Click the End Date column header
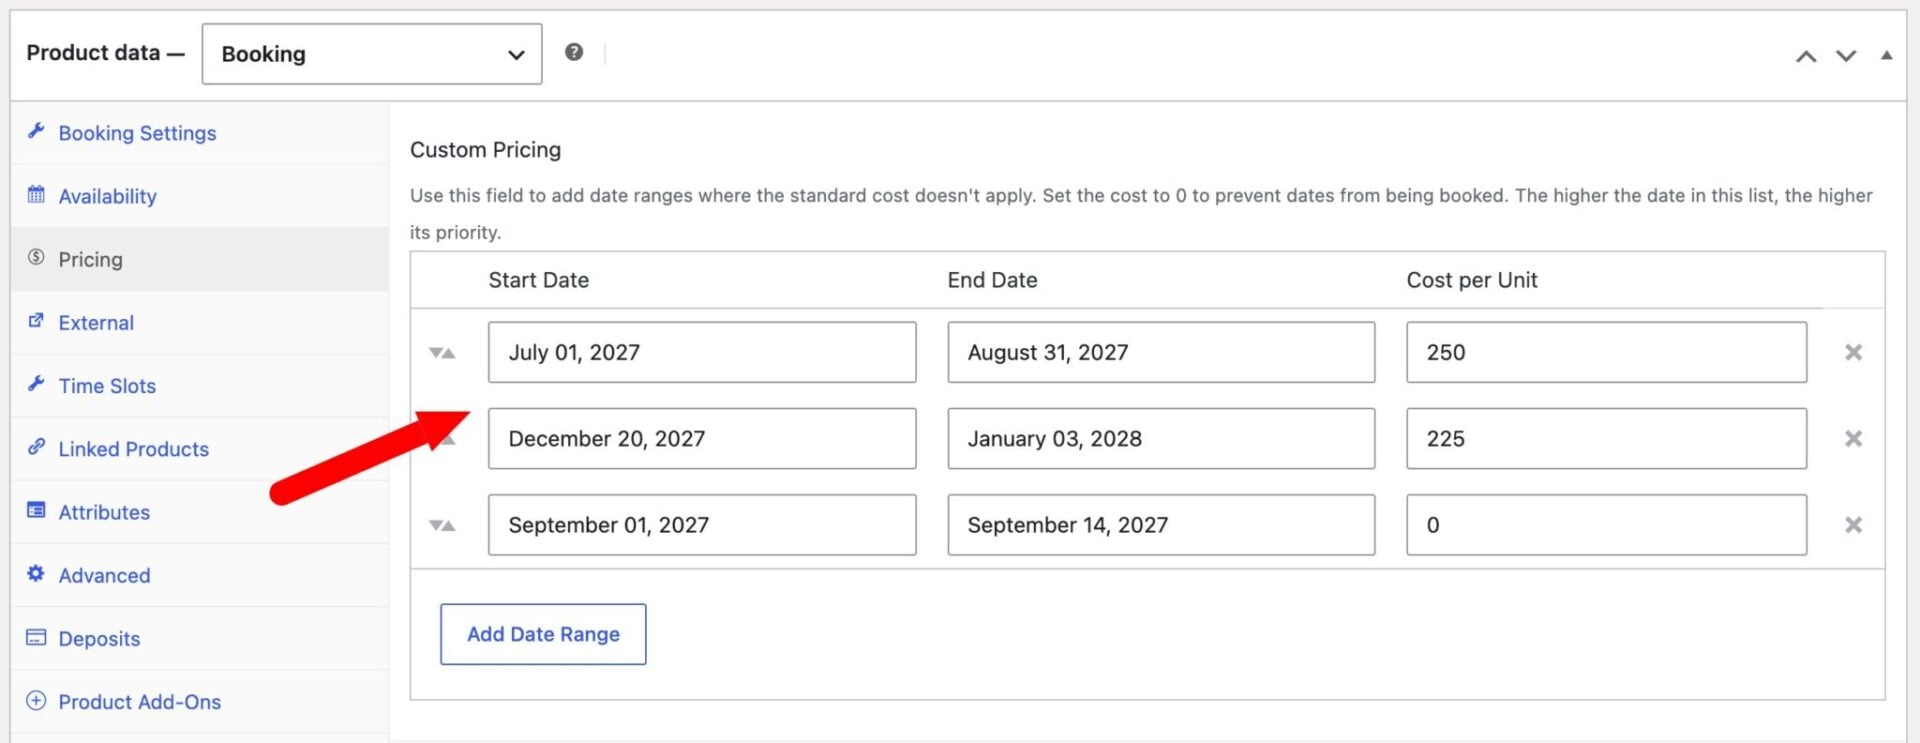Screen dimensions: 1920x743 tap(992, 280)
